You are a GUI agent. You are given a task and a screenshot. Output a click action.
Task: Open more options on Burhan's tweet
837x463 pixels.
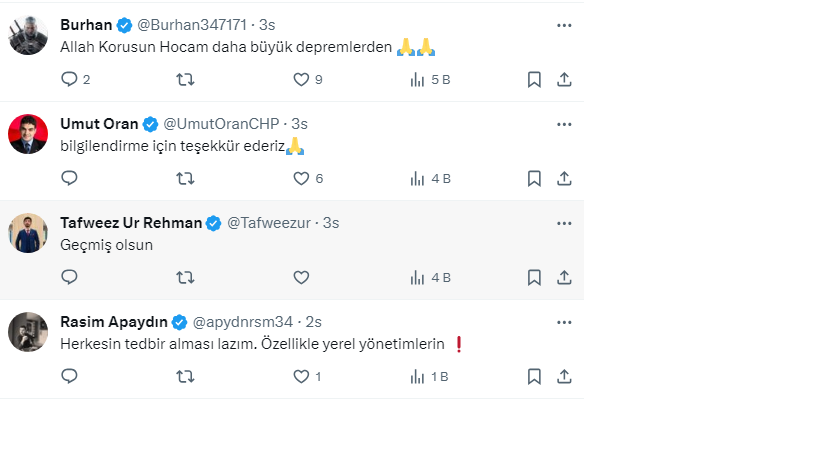564,24
